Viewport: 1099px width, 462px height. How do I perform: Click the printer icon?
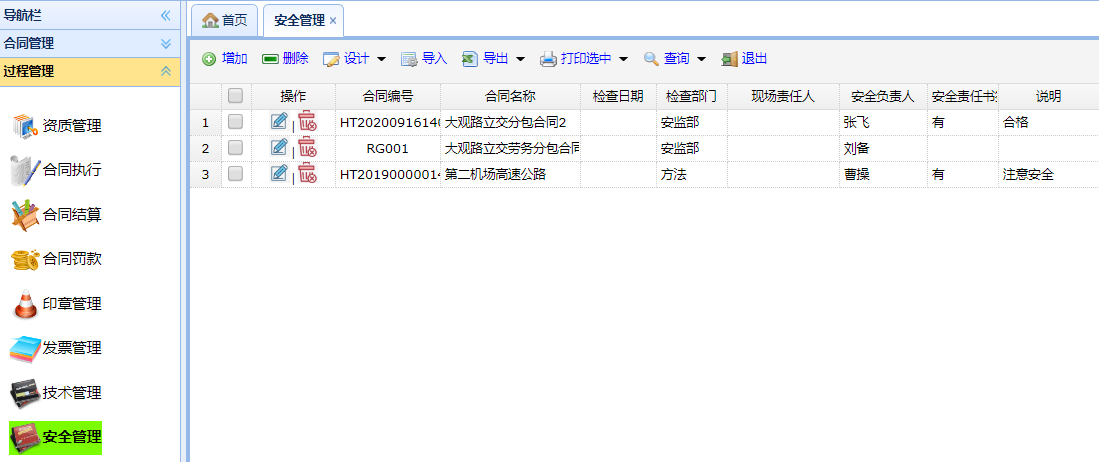point(548,59)
